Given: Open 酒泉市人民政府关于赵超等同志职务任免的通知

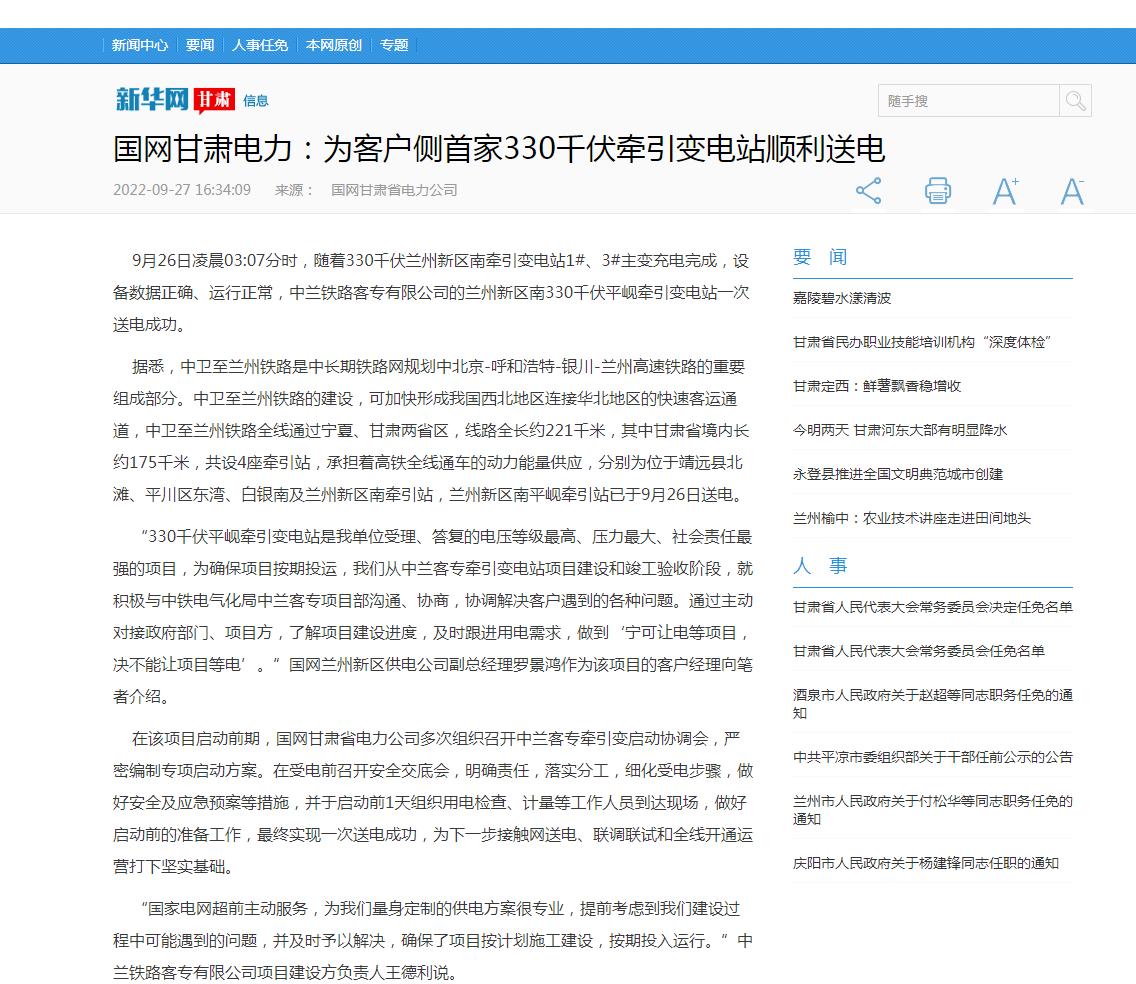Looking at the screenshot, I should (x=932, y=704).
